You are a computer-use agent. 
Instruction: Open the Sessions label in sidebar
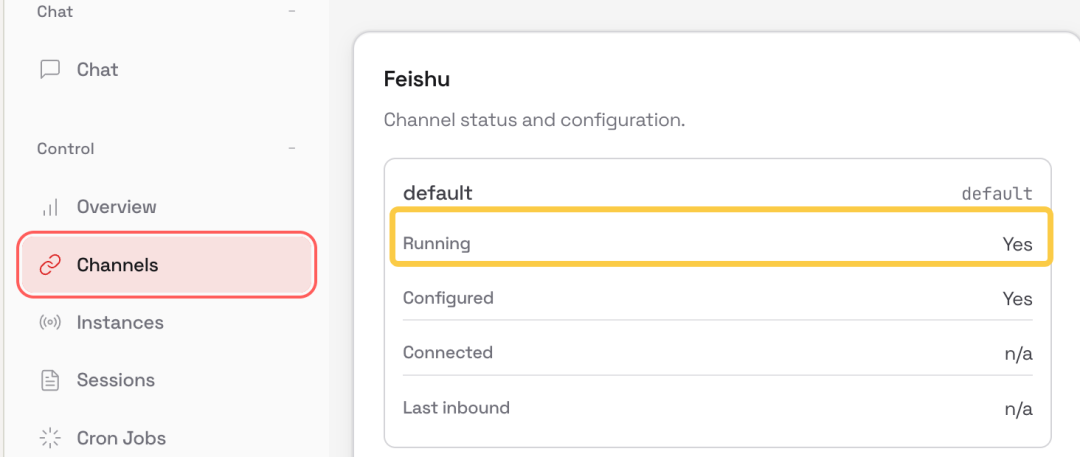click(x=115, y=380)
